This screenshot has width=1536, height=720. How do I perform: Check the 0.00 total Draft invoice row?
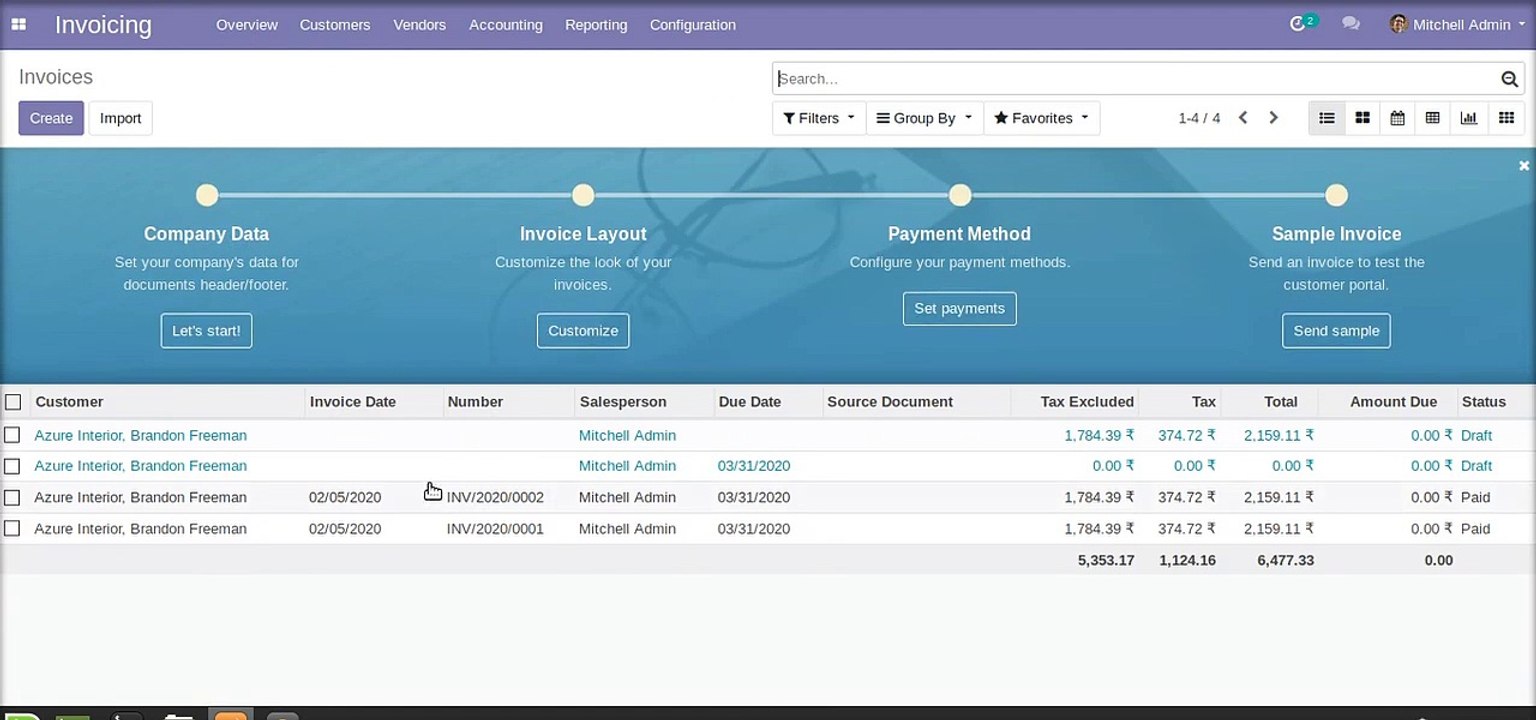12,466
